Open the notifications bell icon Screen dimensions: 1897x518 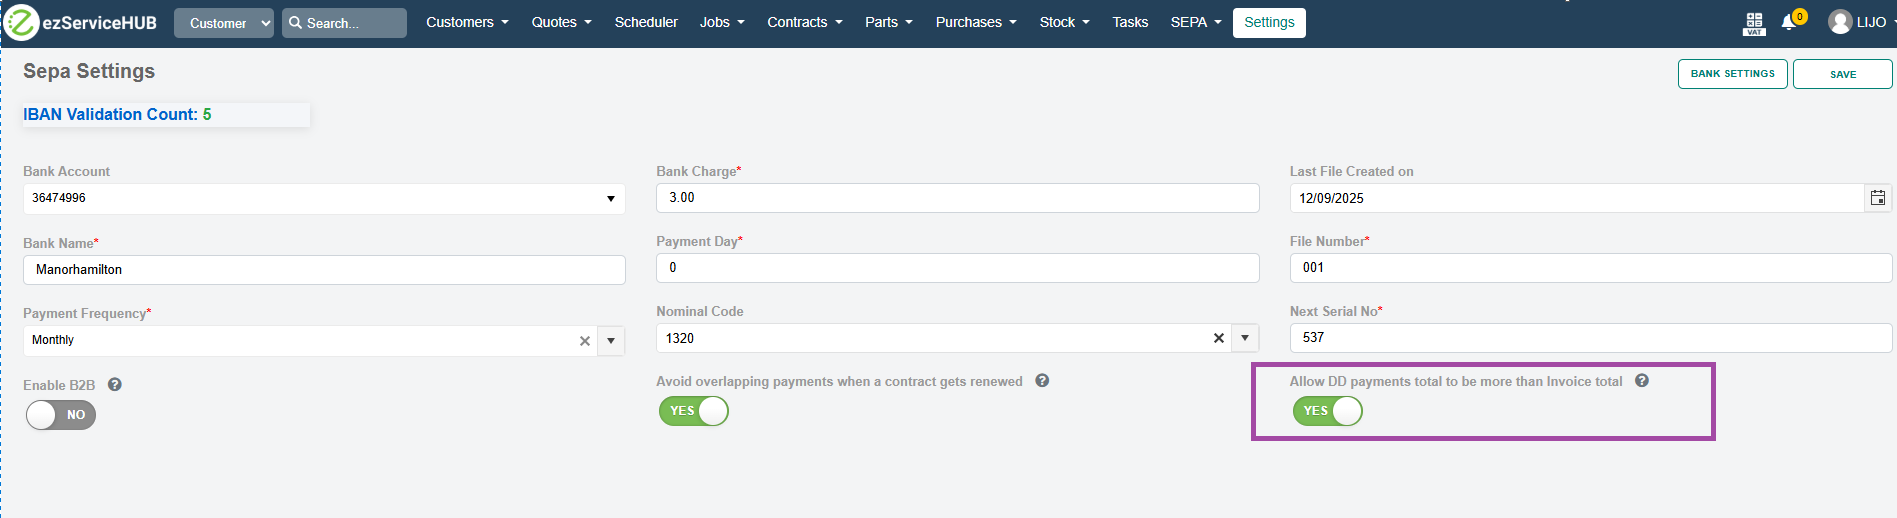(x=1789, y=22)
